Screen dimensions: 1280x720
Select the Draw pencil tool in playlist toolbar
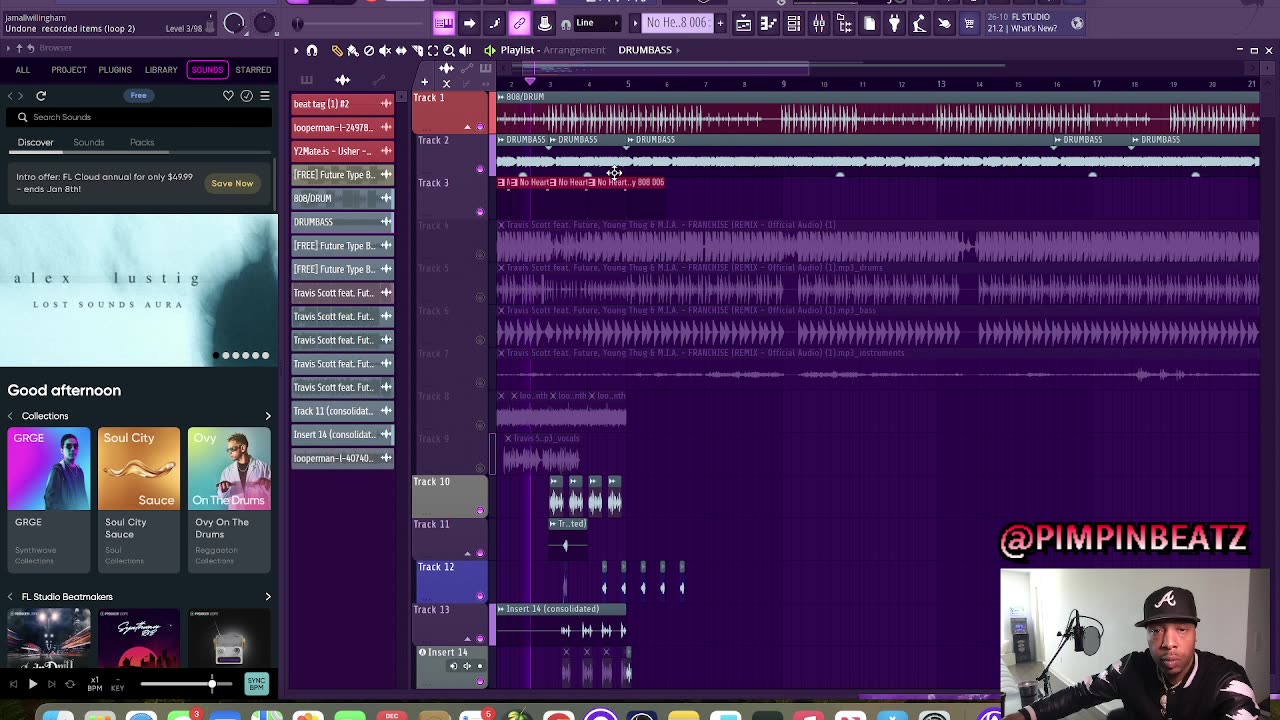tap(337, 50)
